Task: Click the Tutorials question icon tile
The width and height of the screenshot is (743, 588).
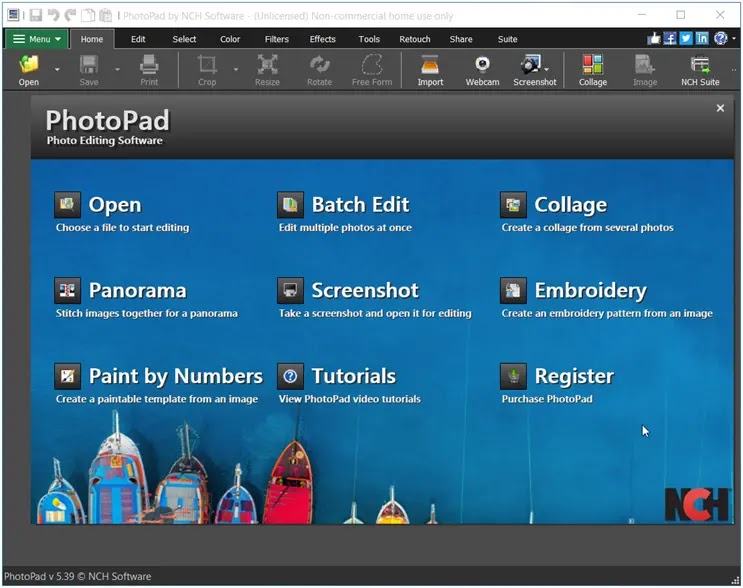Action: pyautogui.click(x=290, y=376)
